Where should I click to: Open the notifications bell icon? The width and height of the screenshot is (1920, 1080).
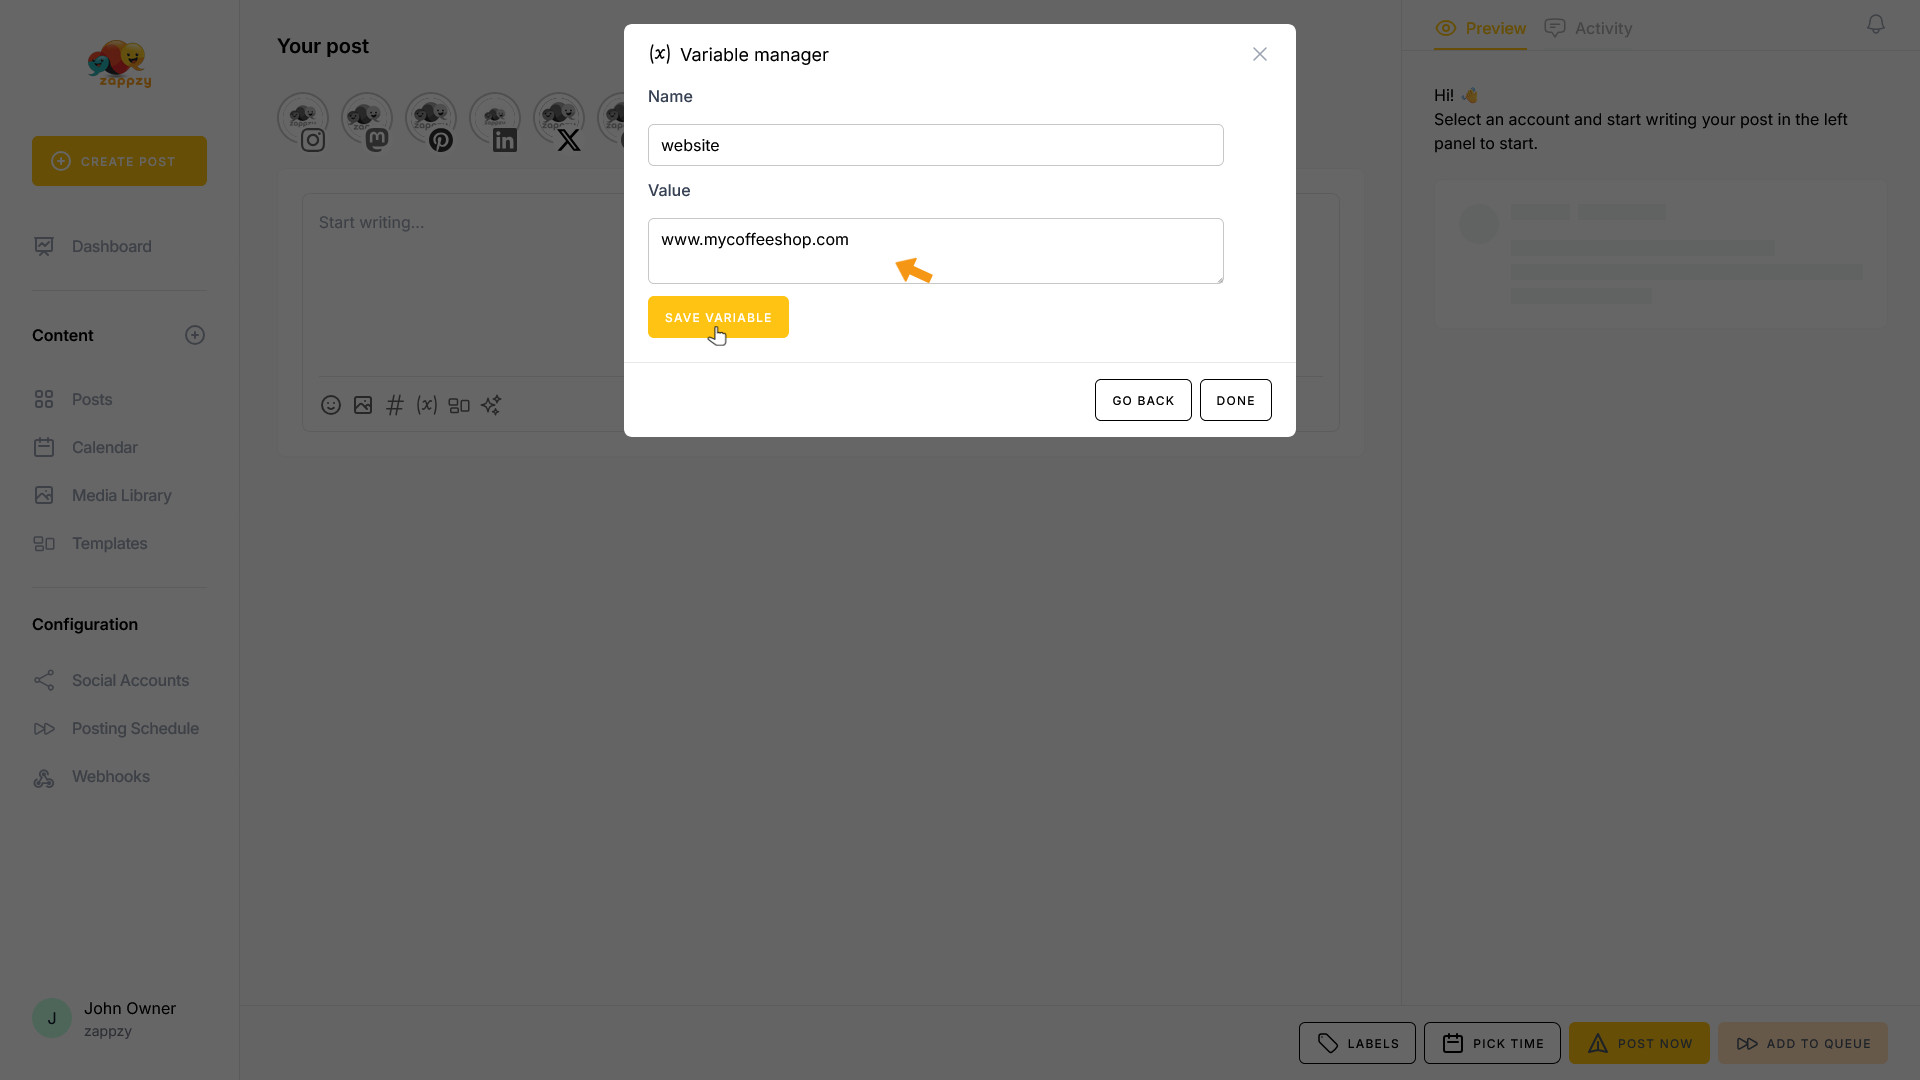[x=1876, y=24]
